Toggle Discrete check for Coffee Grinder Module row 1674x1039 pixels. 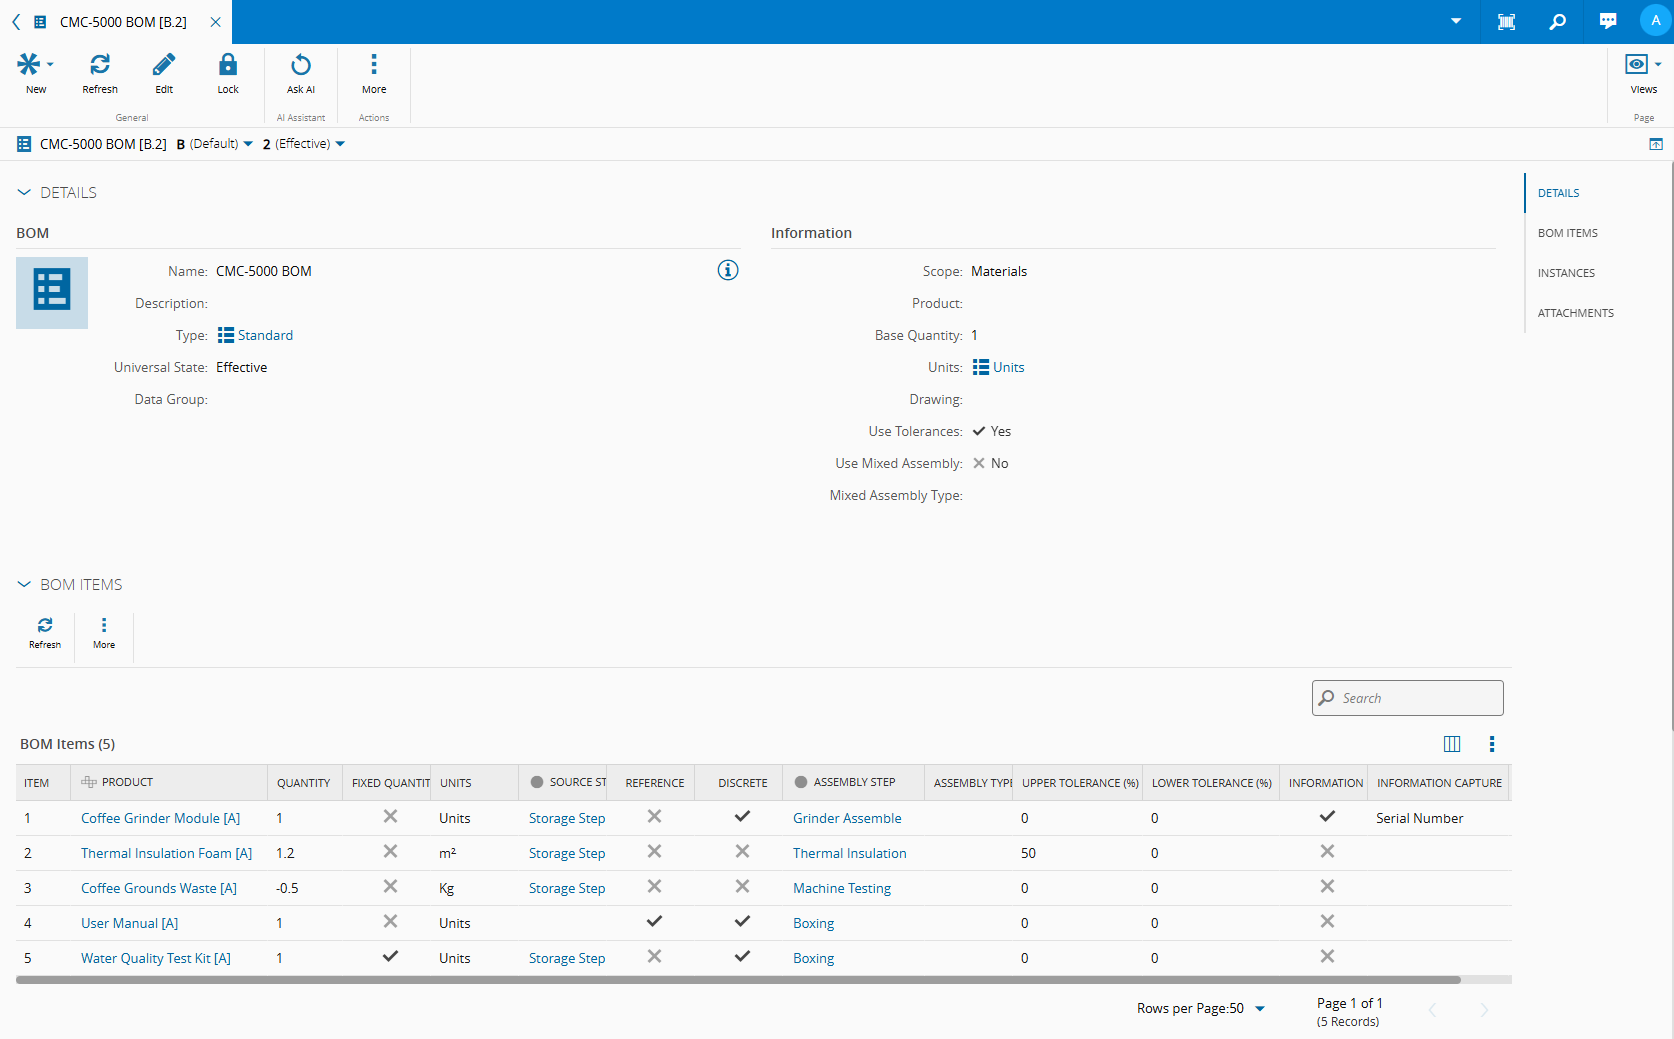click(x=742, y=816)
